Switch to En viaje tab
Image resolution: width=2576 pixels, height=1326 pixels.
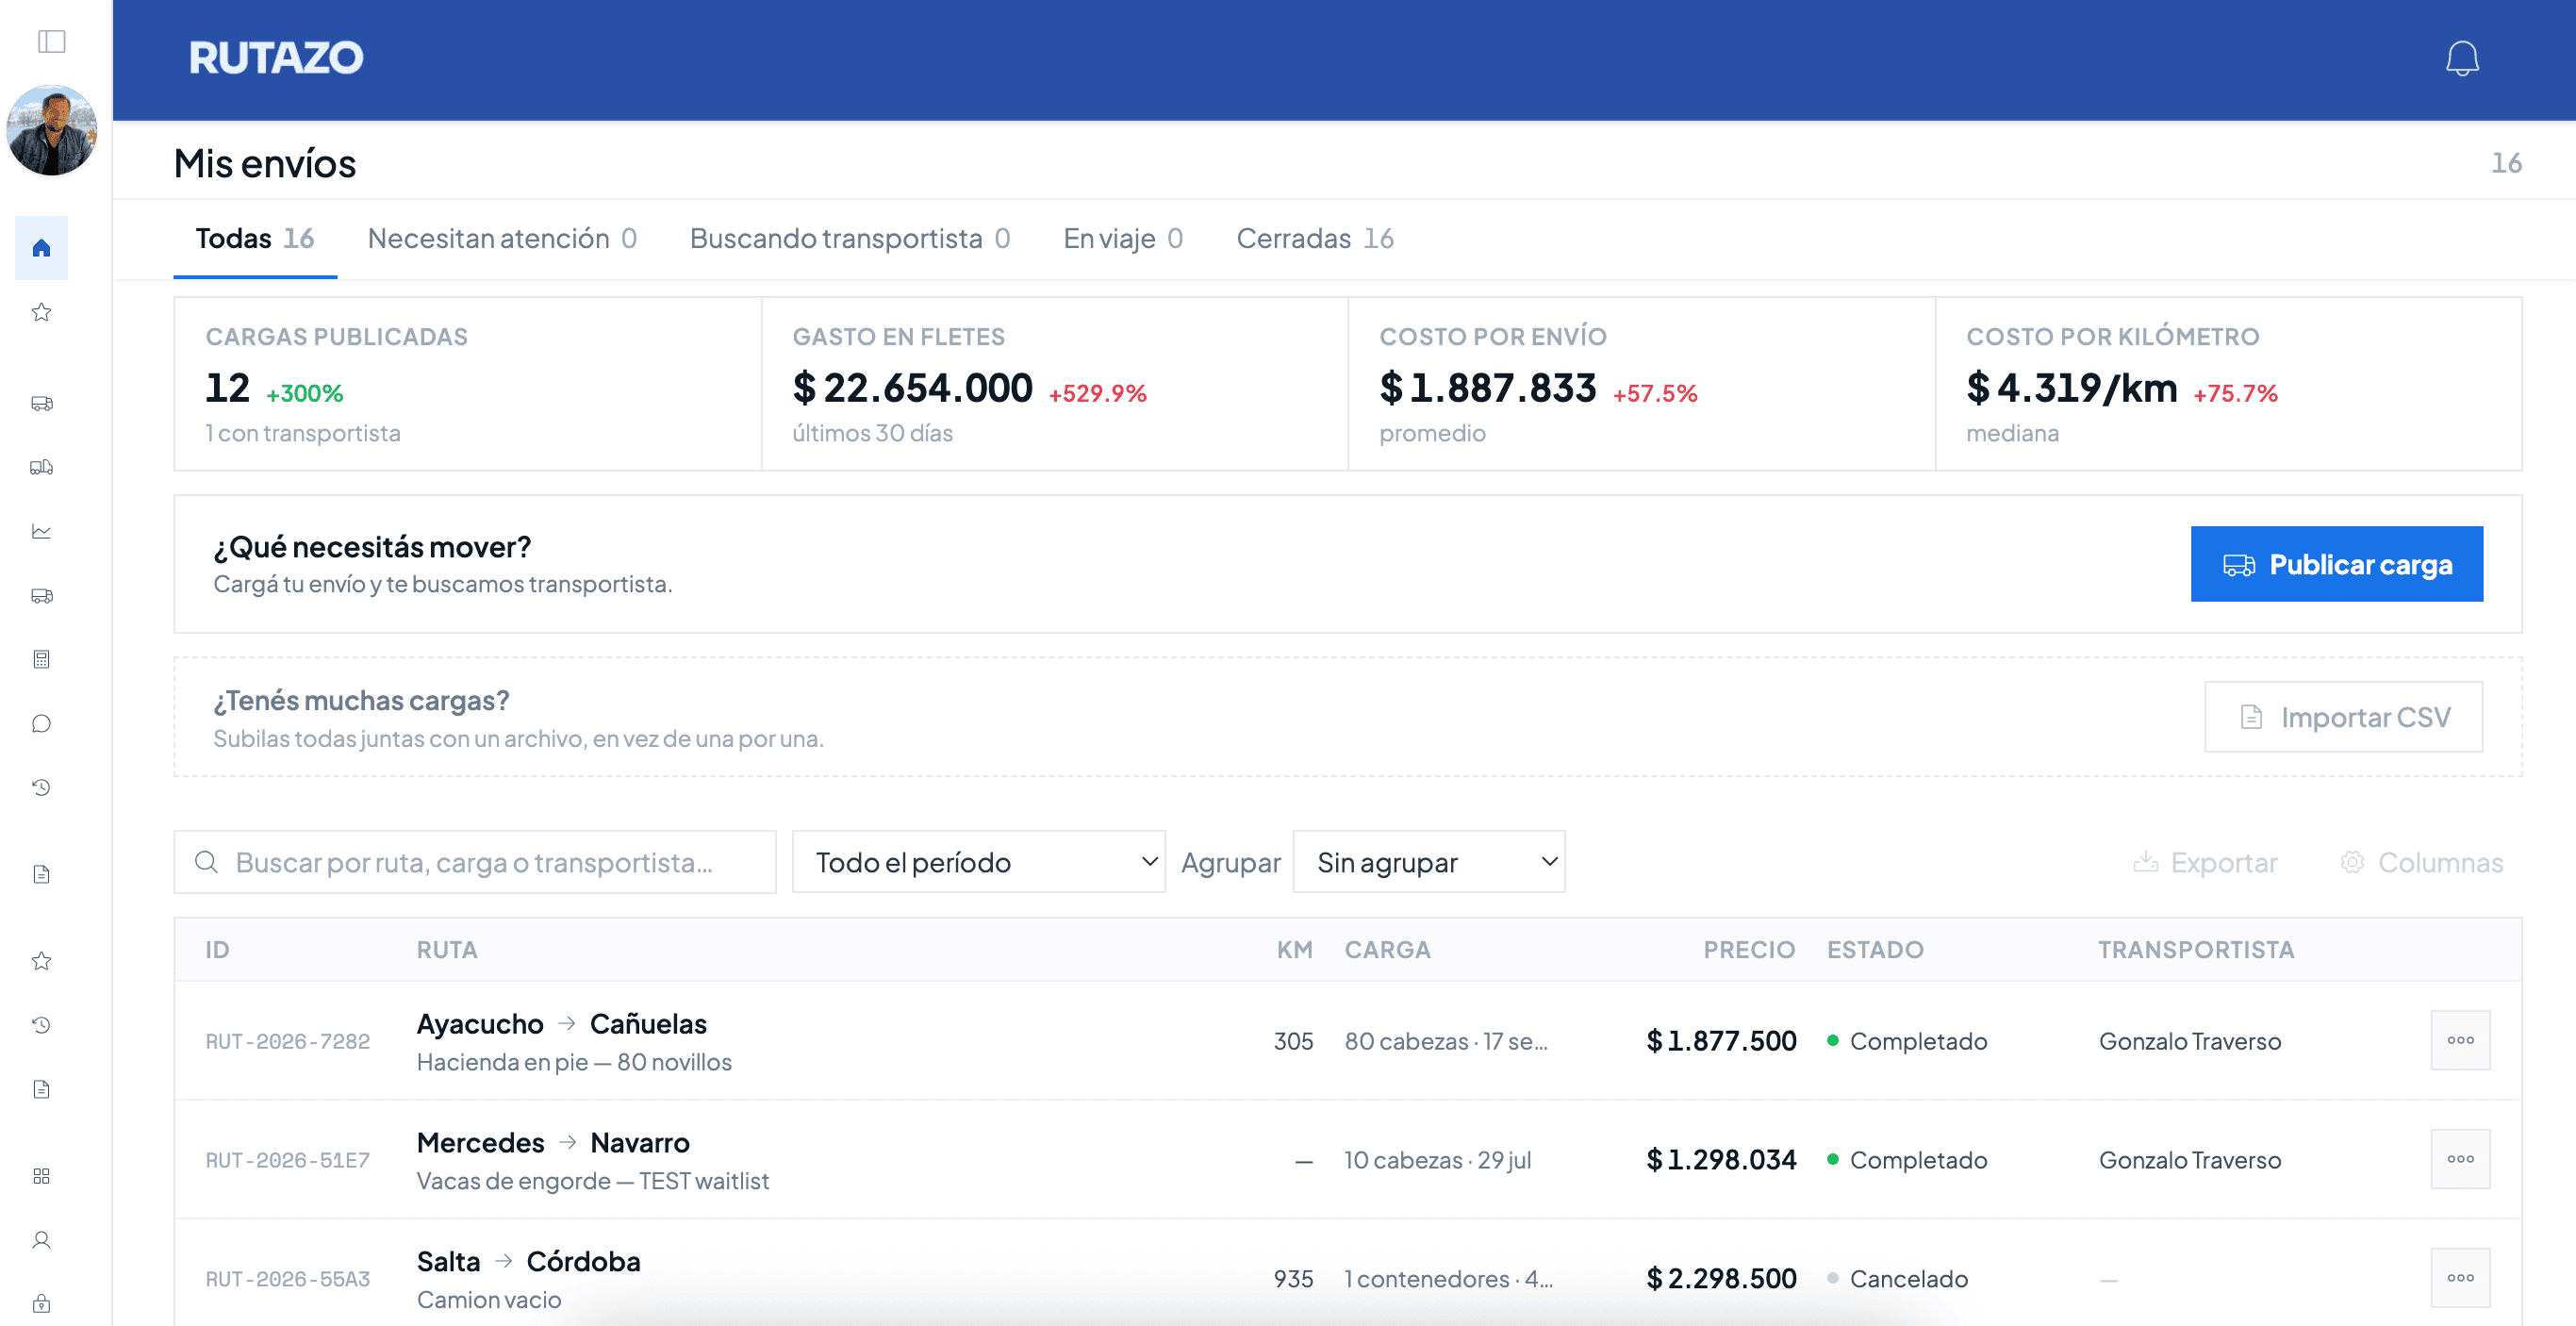1123,238
